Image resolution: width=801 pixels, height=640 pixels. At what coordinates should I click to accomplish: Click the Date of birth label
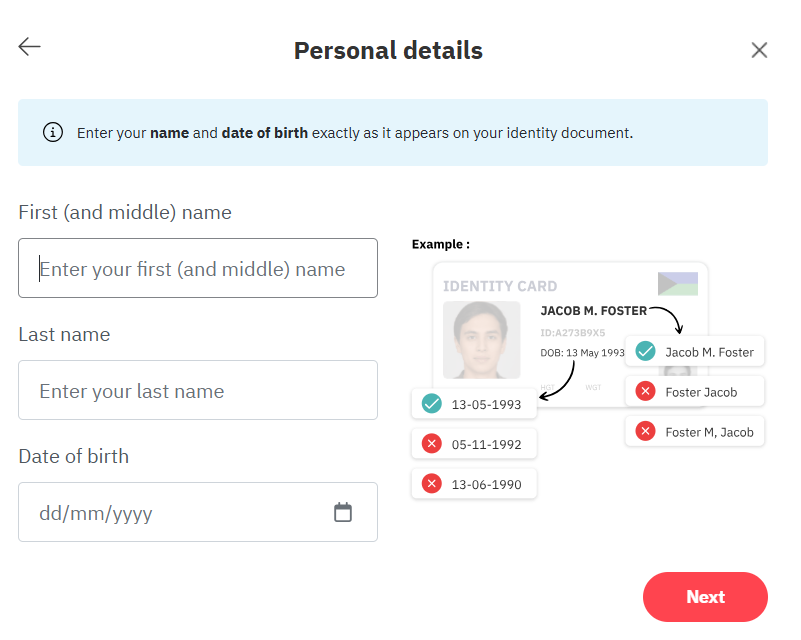coord(74,456)
